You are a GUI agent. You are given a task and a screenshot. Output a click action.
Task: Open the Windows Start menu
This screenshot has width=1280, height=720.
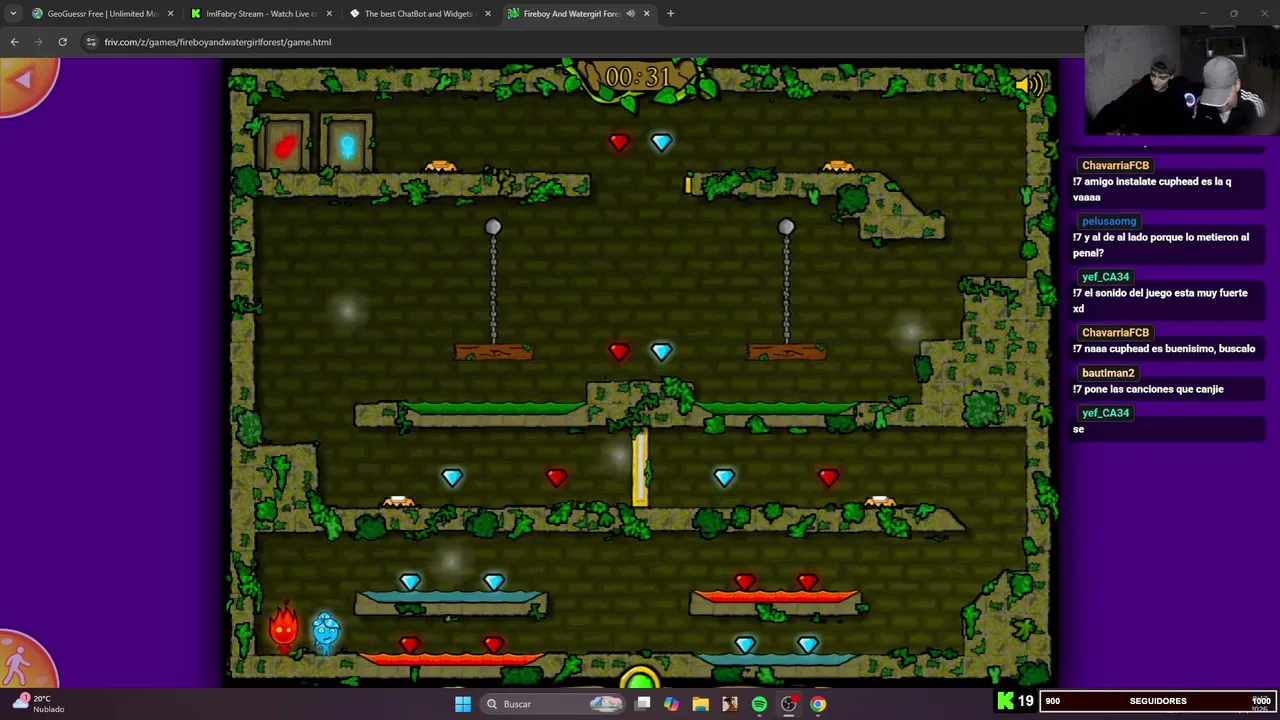(463, 704)
